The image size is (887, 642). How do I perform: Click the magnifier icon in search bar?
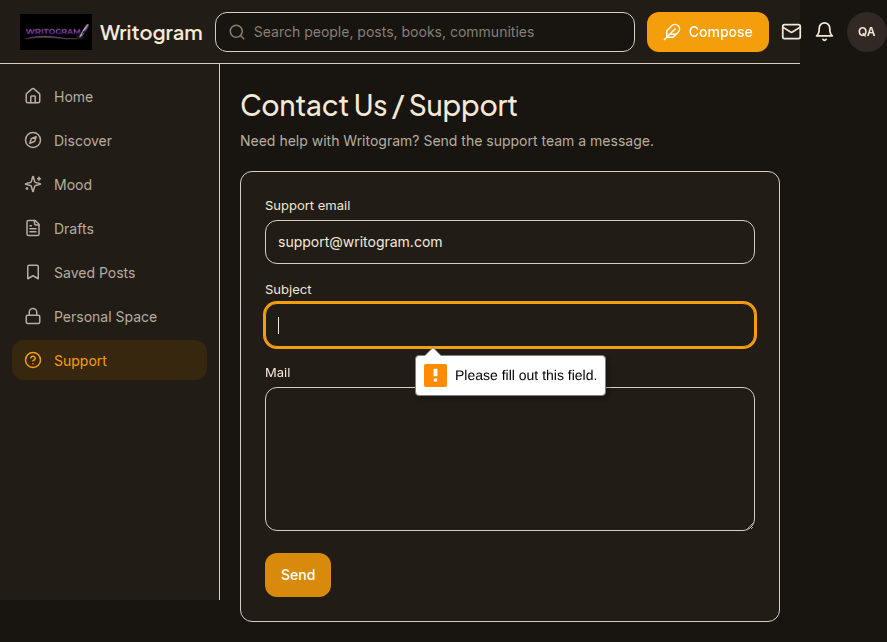point(237,32)
